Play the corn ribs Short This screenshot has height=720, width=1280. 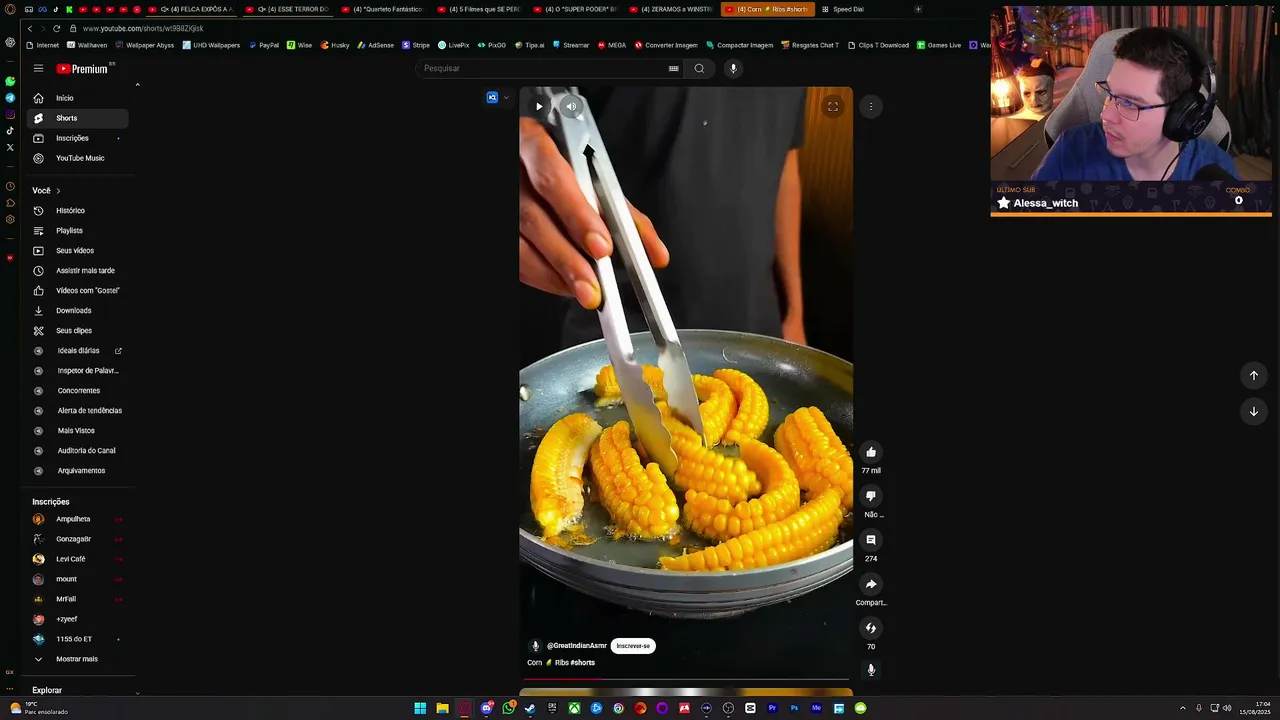pyautogui.click(x=539, y=106)
